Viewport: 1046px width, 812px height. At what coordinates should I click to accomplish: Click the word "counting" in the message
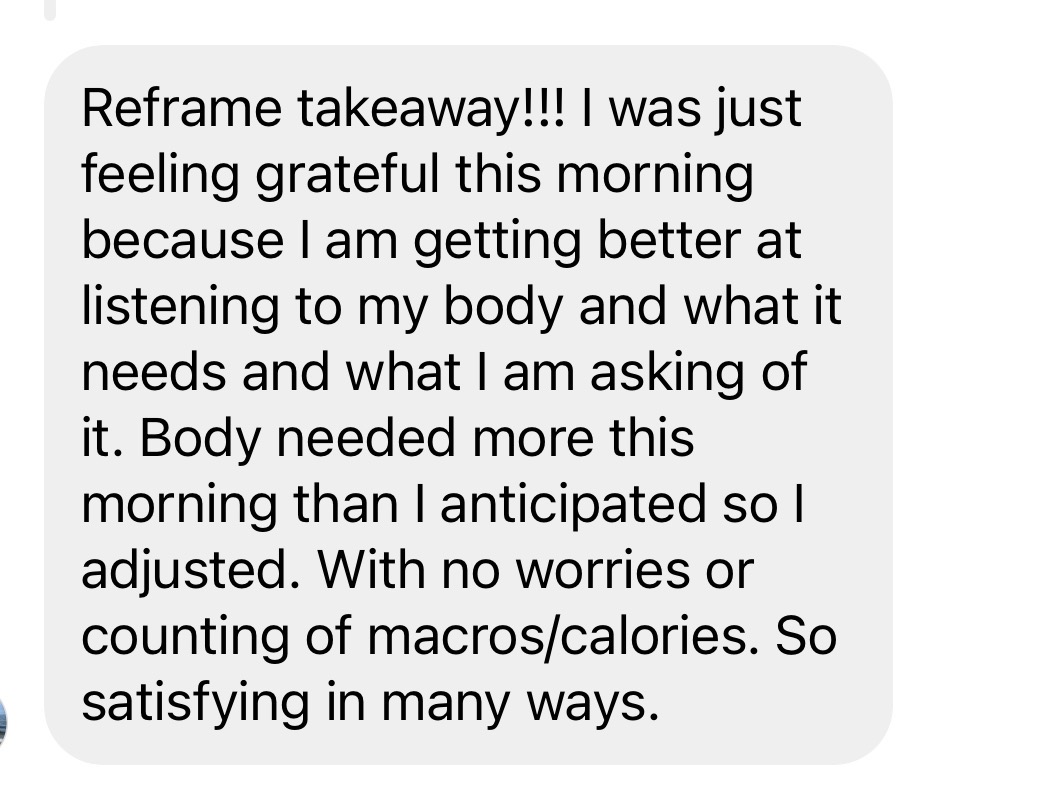coord(185,638)
